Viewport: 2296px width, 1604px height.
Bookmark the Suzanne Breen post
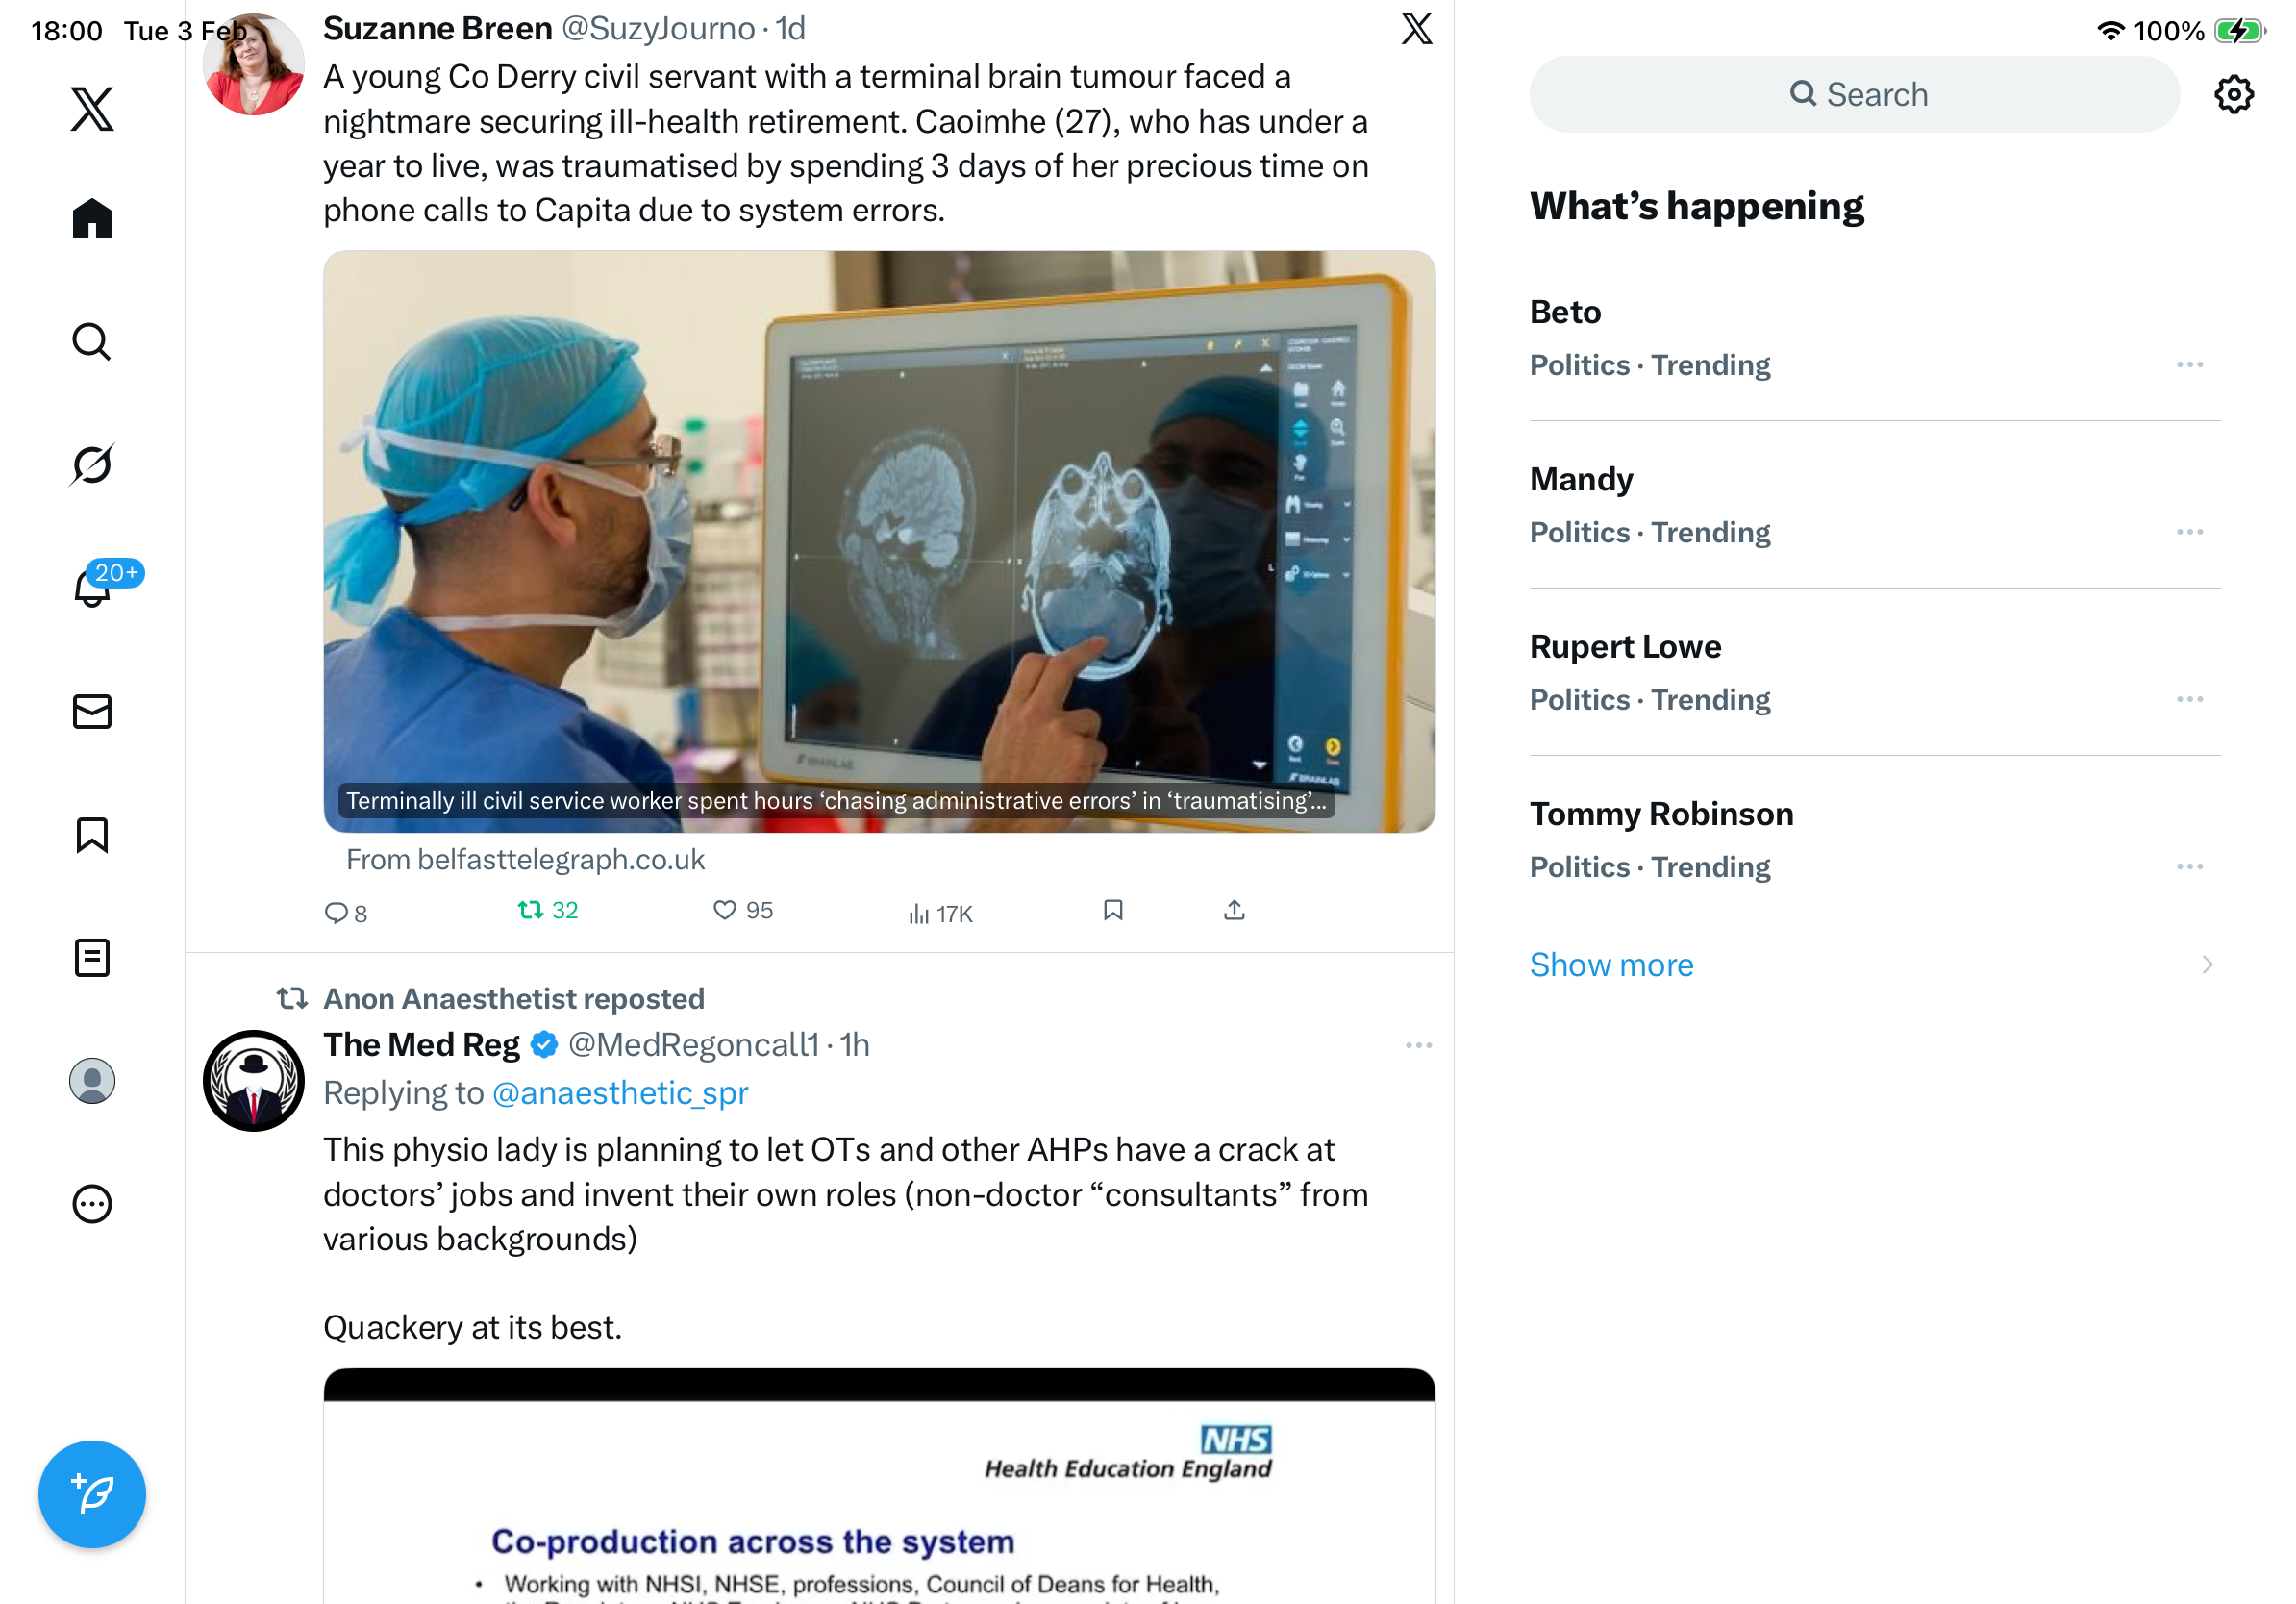(1113, 910)
